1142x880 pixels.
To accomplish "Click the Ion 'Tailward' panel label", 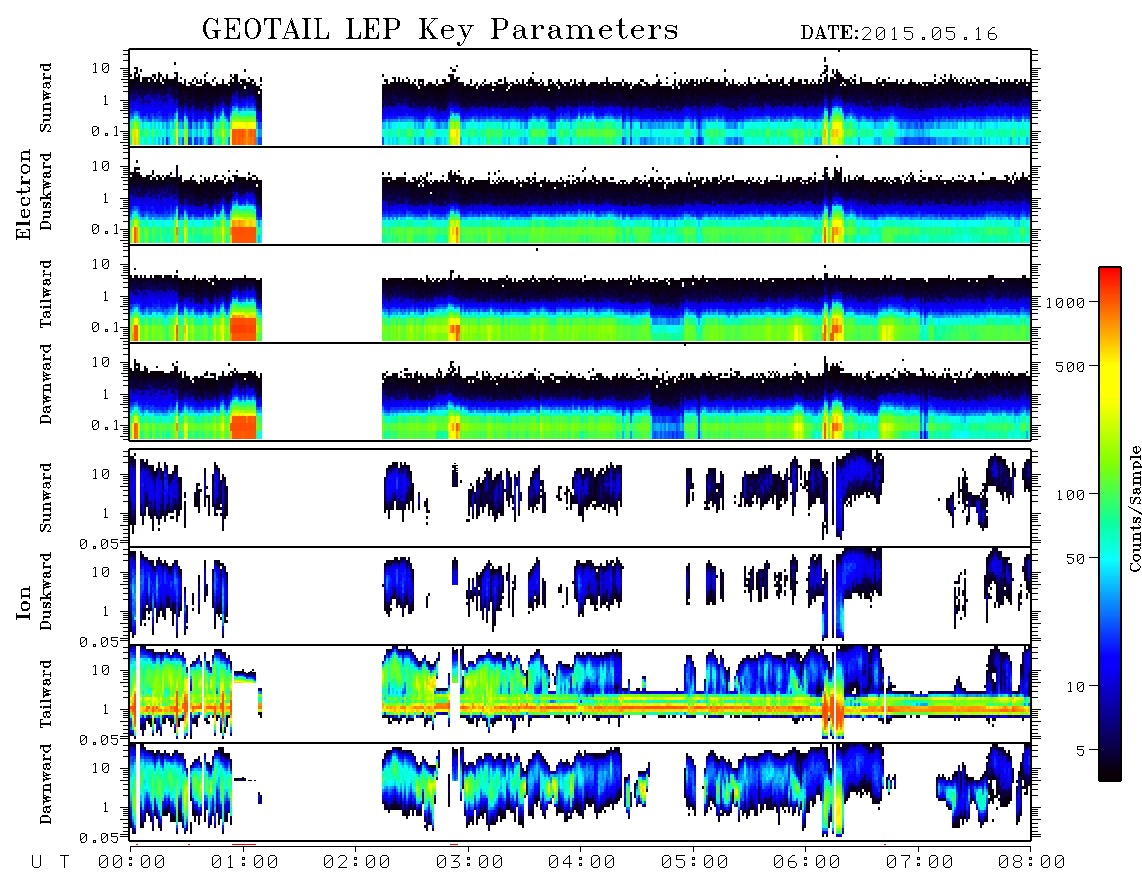I will tap(46, 694).
